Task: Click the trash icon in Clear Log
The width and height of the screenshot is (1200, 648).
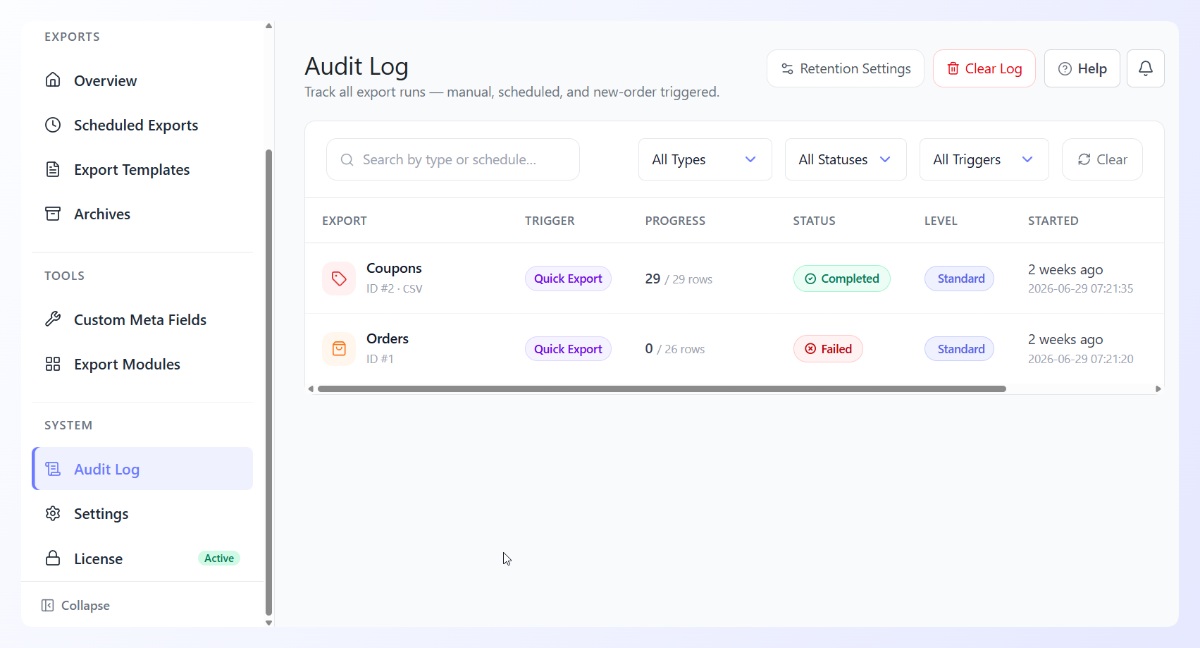Action: [953, 69]
